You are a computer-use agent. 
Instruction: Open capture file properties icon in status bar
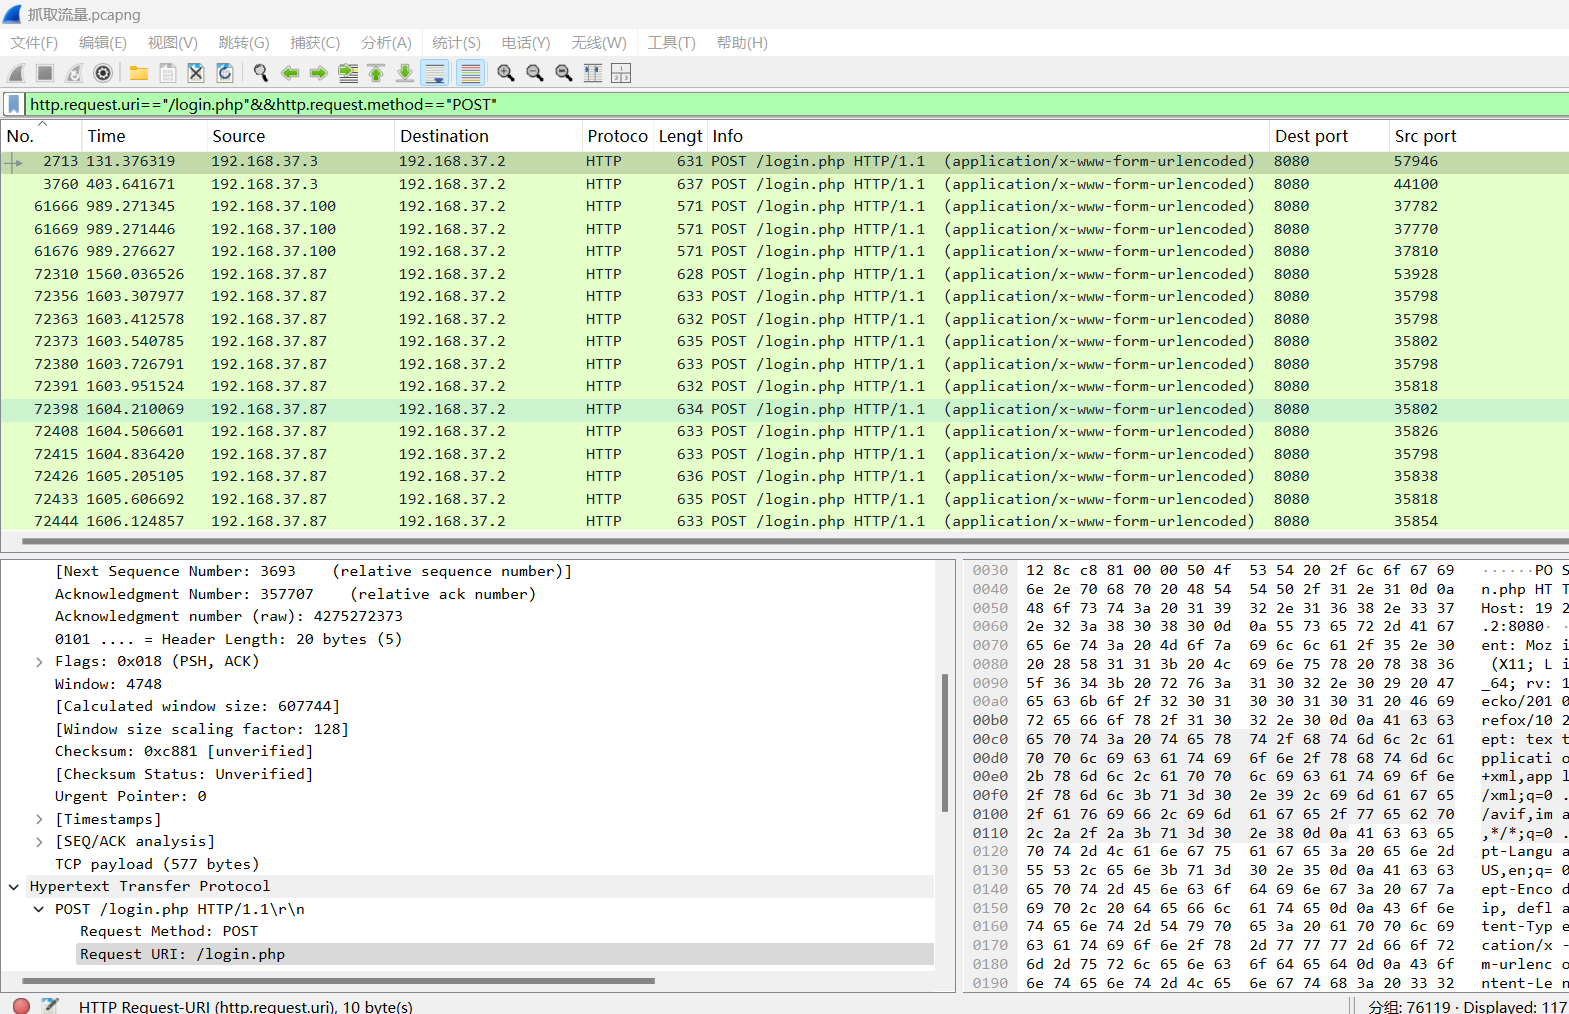point(51,1006)
